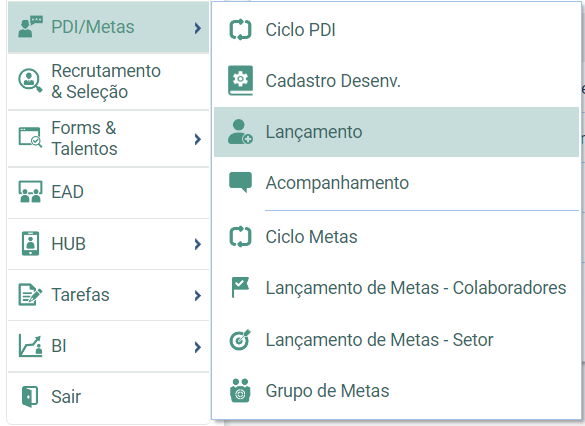Expand the HUB submenu chevron
Image resolution: width=585 pixels, height=426 pixels.
pos(198,244)
